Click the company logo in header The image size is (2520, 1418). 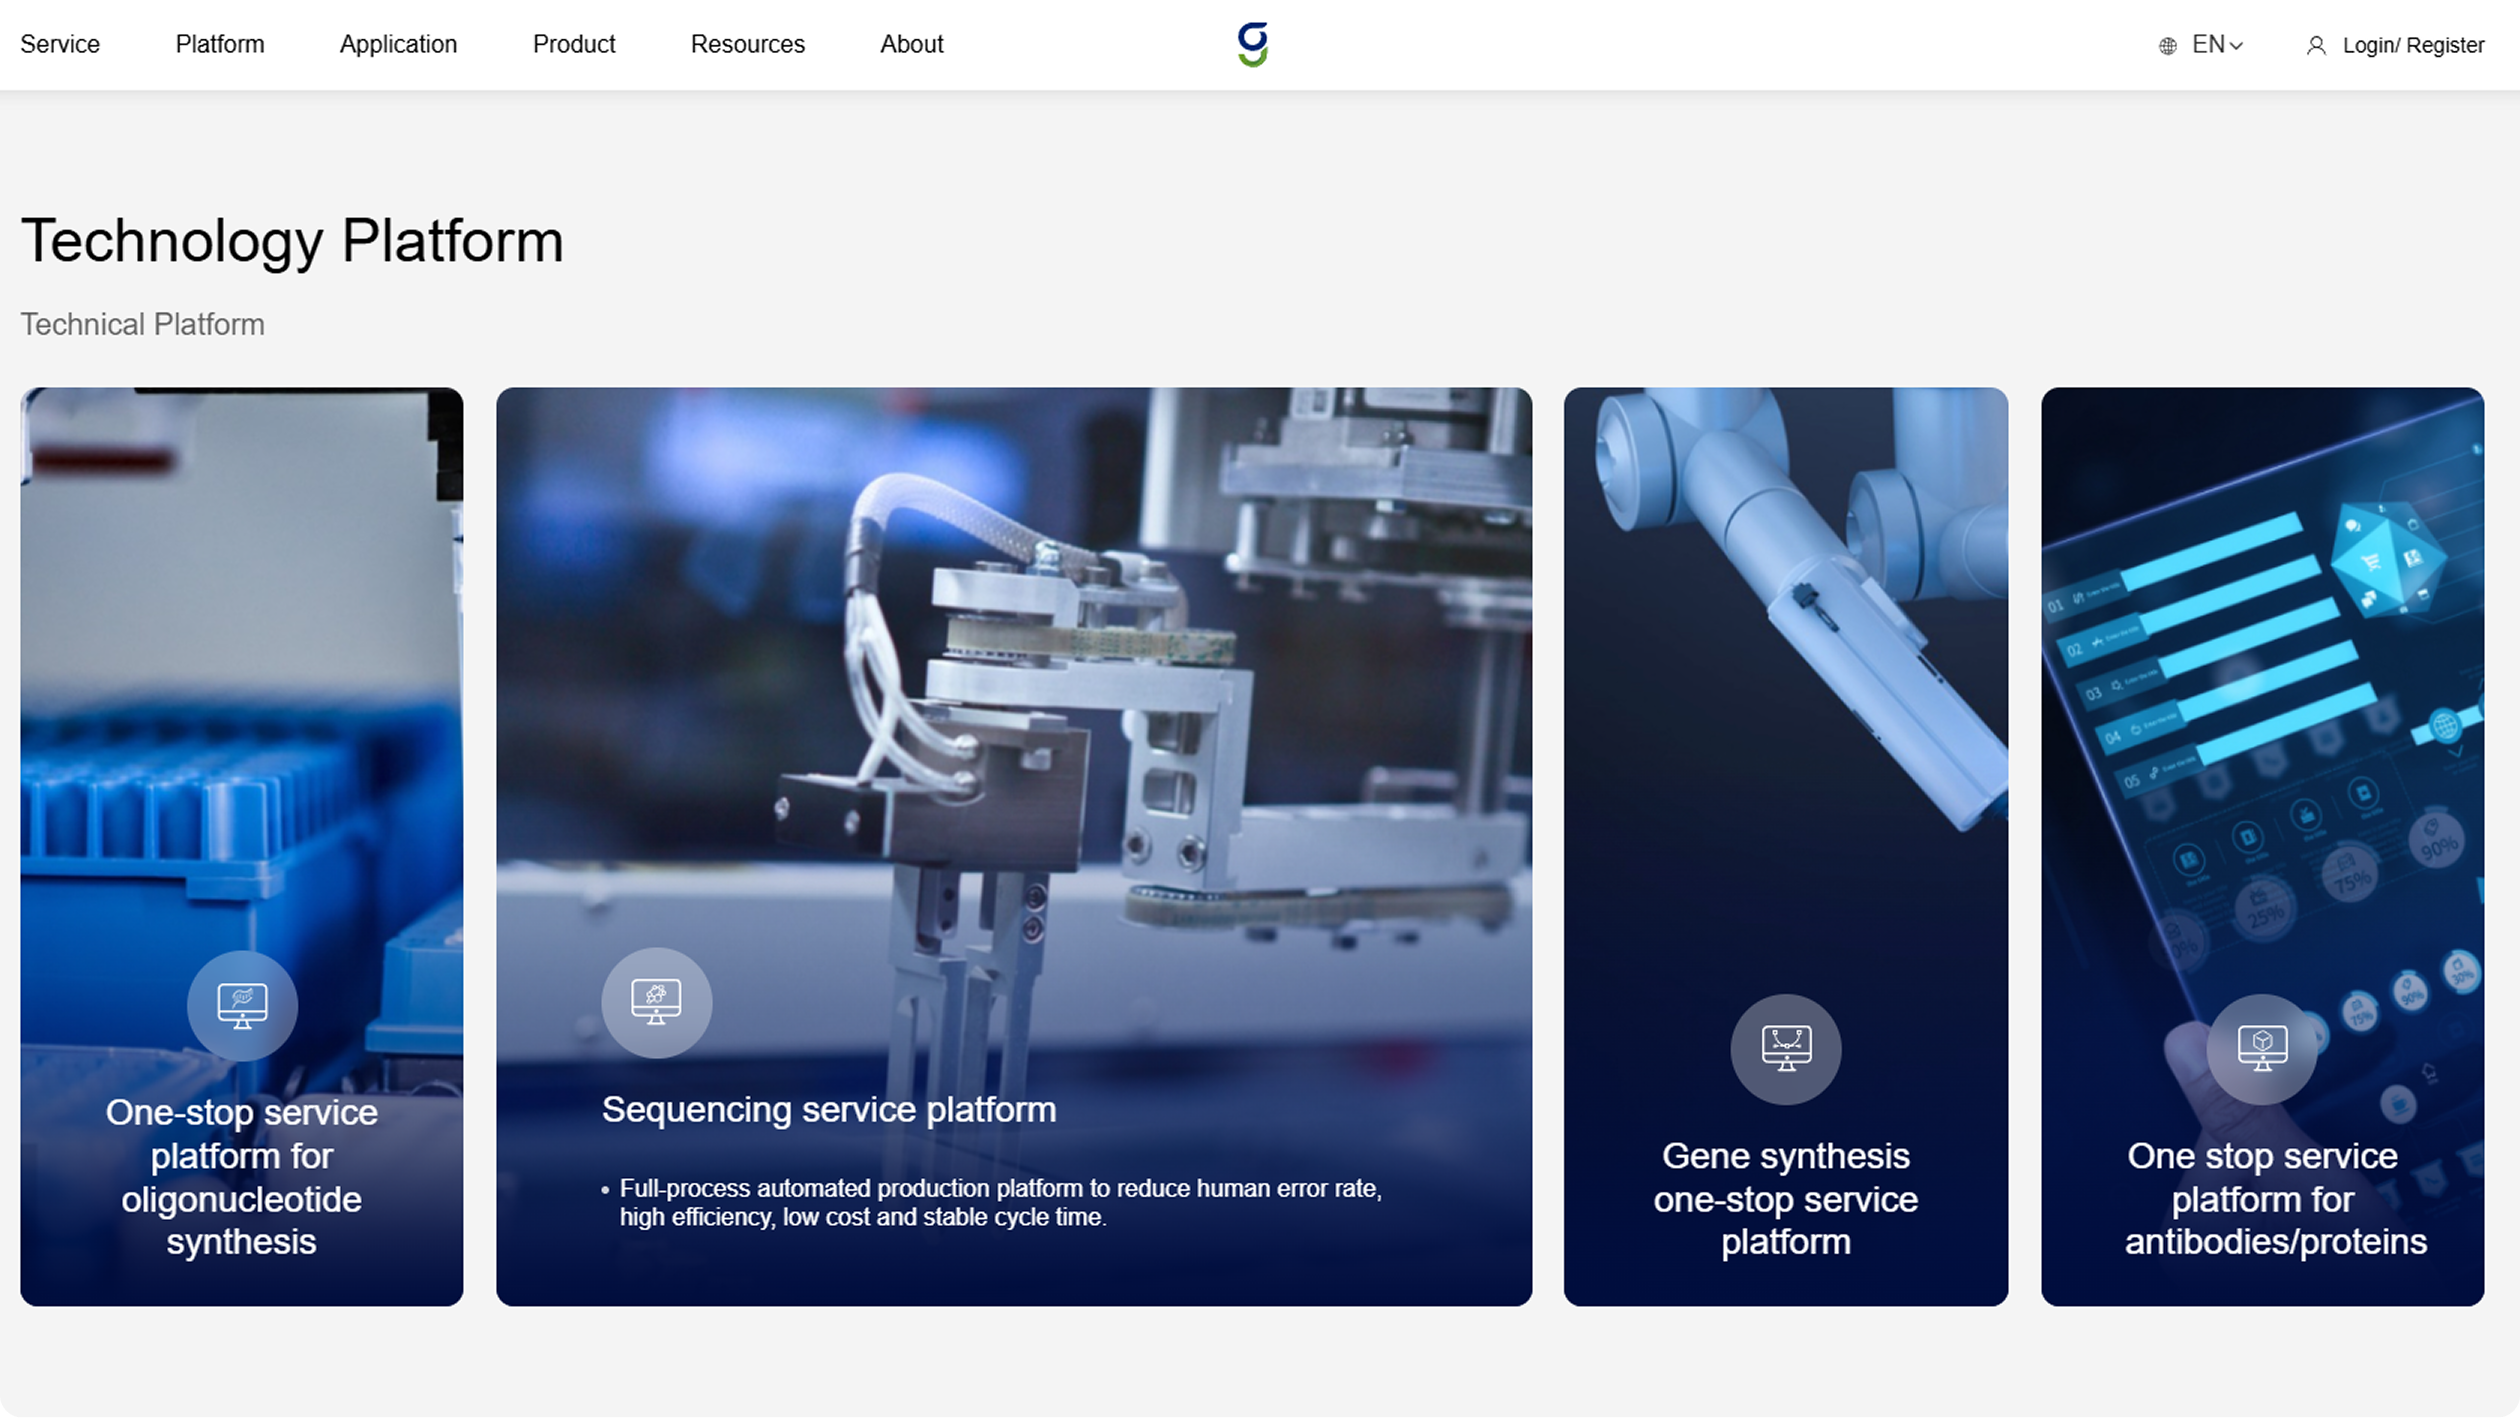(x=1252, y=45)
